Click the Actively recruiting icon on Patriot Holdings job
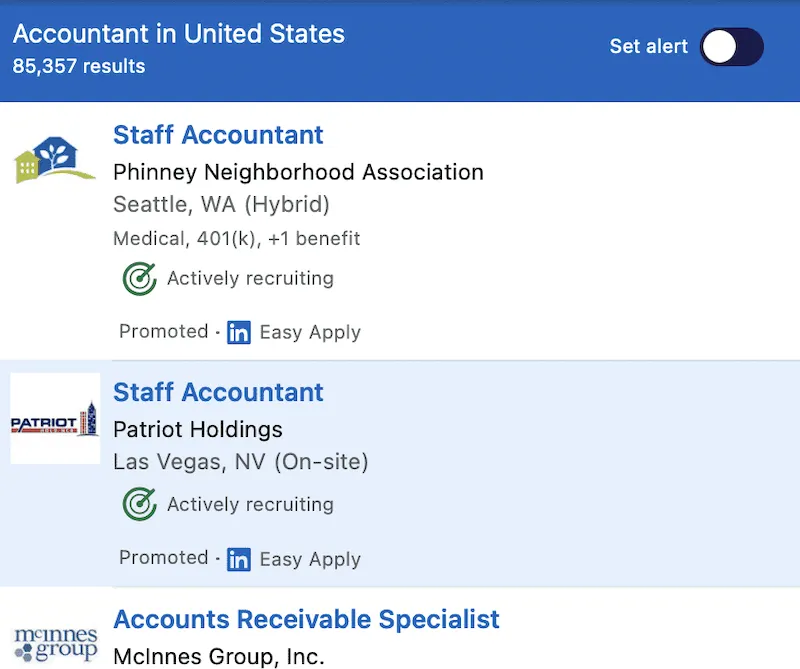Image resolution: width=800 pixels, height=669 pixels. 139,504
